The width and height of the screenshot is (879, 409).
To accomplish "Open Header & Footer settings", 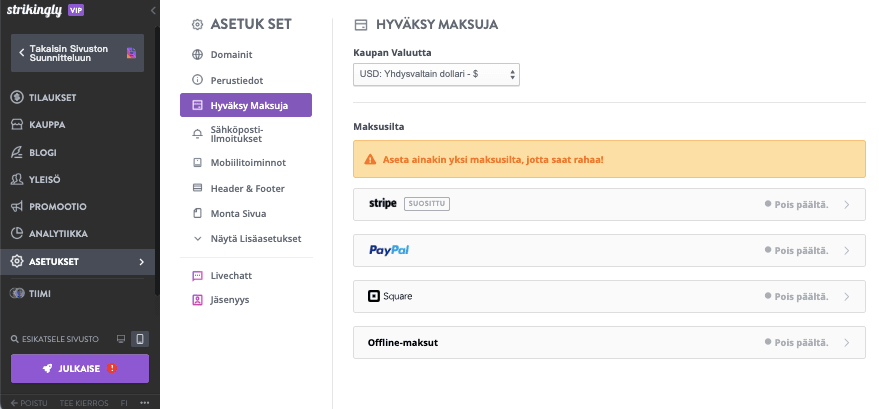I will (246, 188).
